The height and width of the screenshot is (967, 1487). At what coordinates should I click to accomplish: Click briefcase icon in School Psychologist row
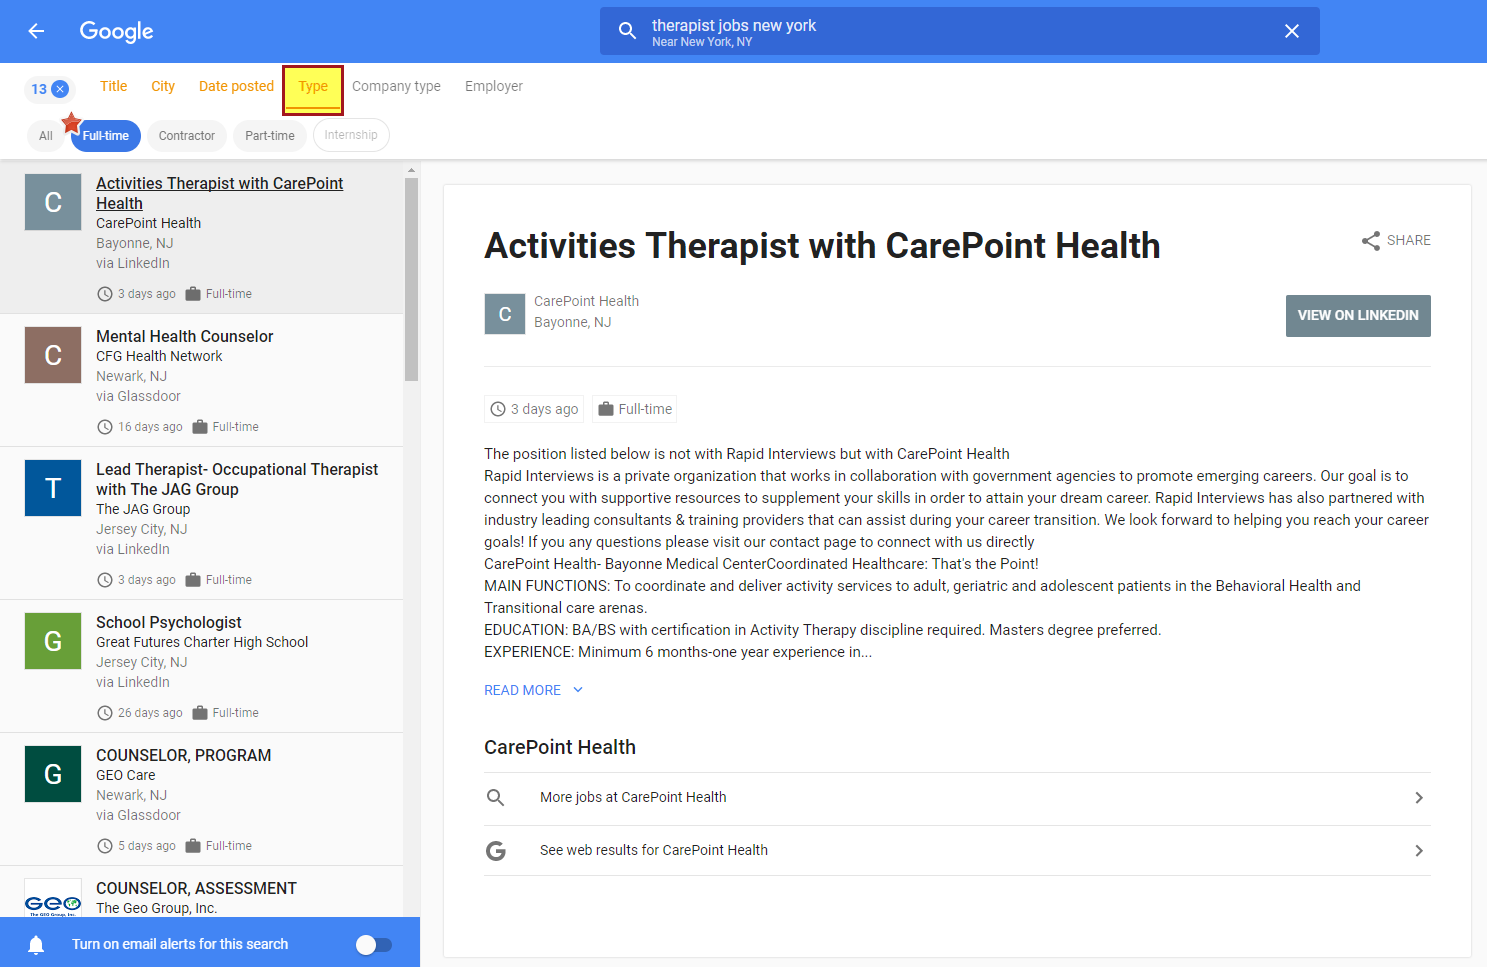click(200, 713)
